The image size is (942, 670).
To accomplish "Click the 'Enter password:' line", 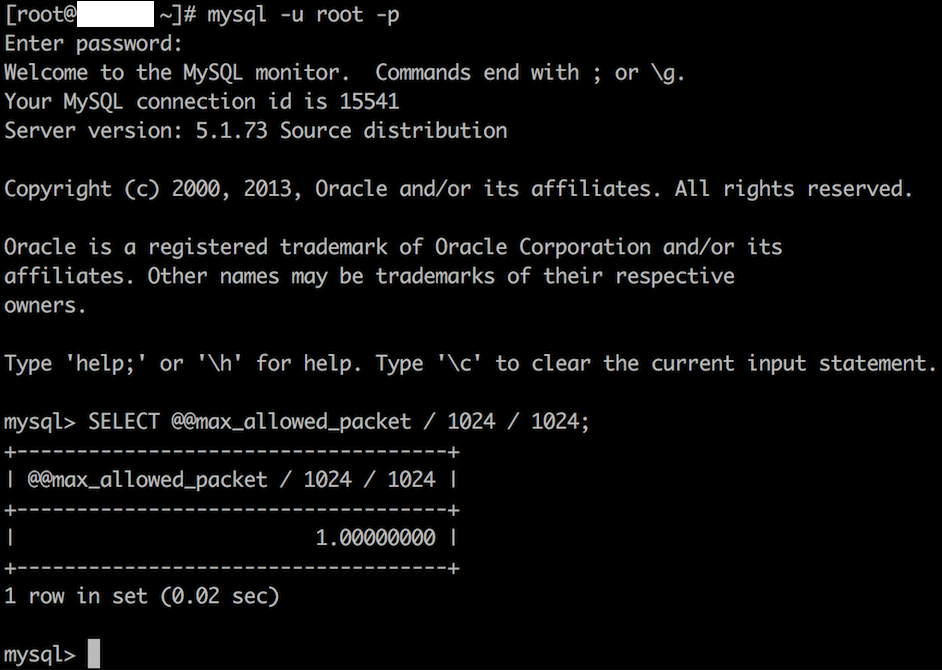I will [x=93, y=43].
